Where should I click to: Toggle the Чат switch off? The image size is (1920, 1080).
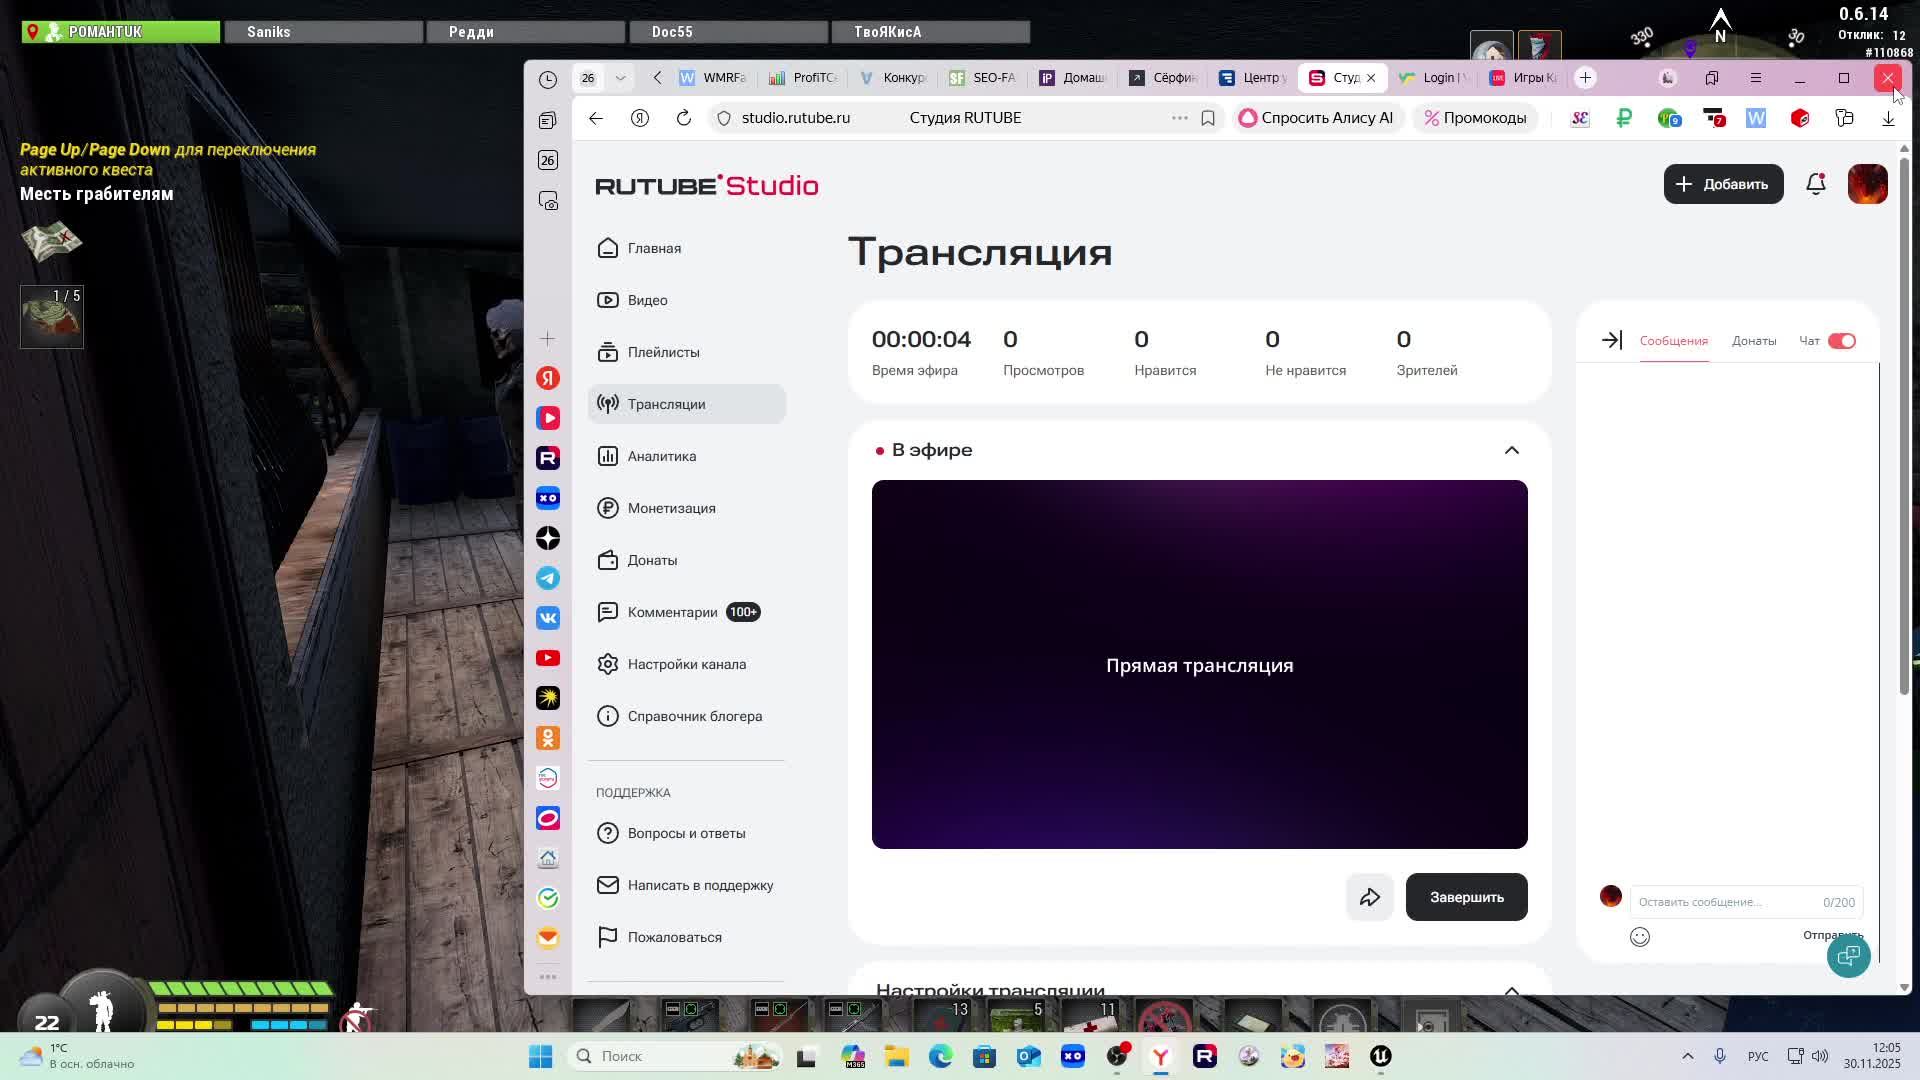(x=1842, y=340)
